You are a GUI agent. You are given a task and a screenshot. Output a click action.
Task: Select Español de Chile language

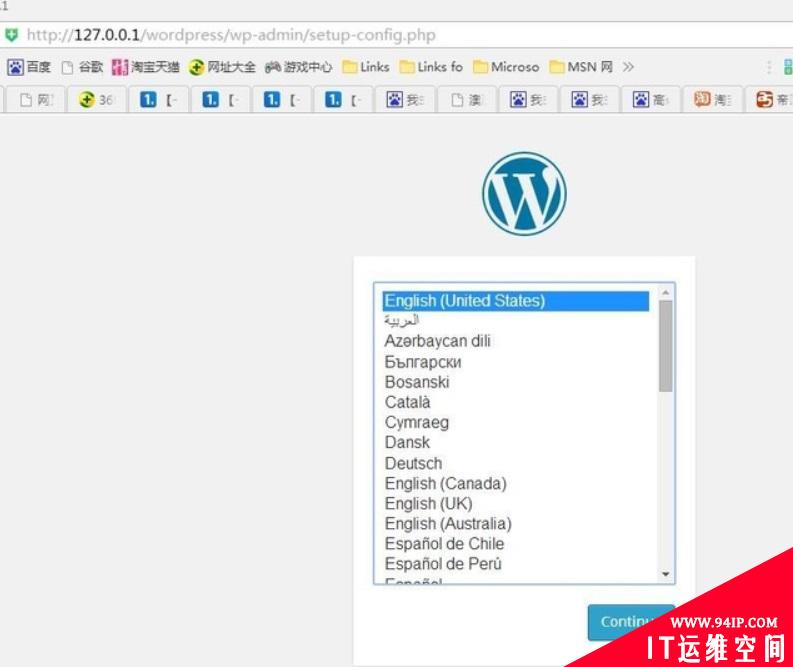pos(516,544)
